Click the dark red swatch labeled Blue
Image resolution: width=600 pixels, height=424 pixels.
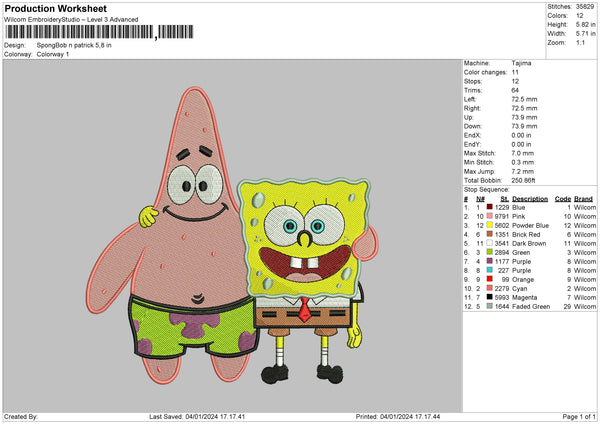pos(489,207)
